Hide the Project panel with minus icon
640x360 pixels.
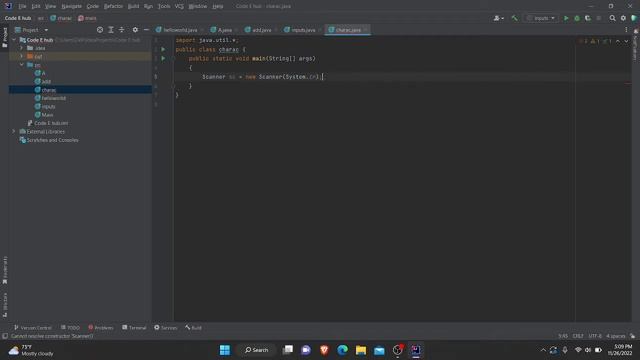pyautogui.click(x=146, y=30)
